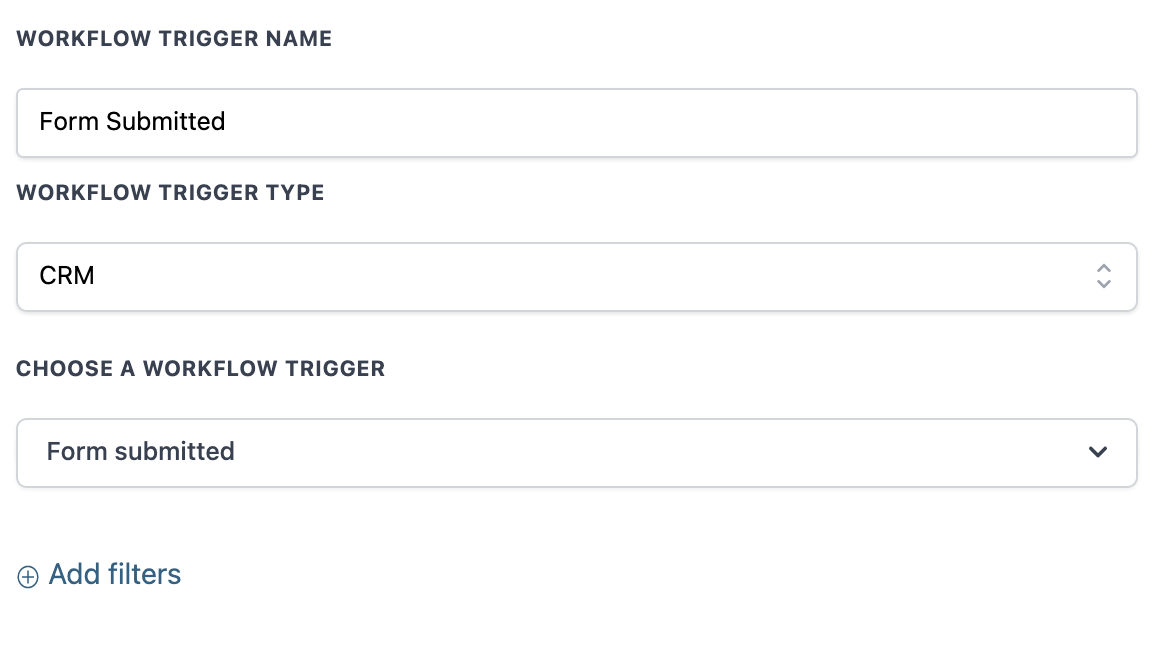Place cursor at end of Form Submitted name
The height and width of the screenshot is (648, 1166).
click(x=226, y=121)
